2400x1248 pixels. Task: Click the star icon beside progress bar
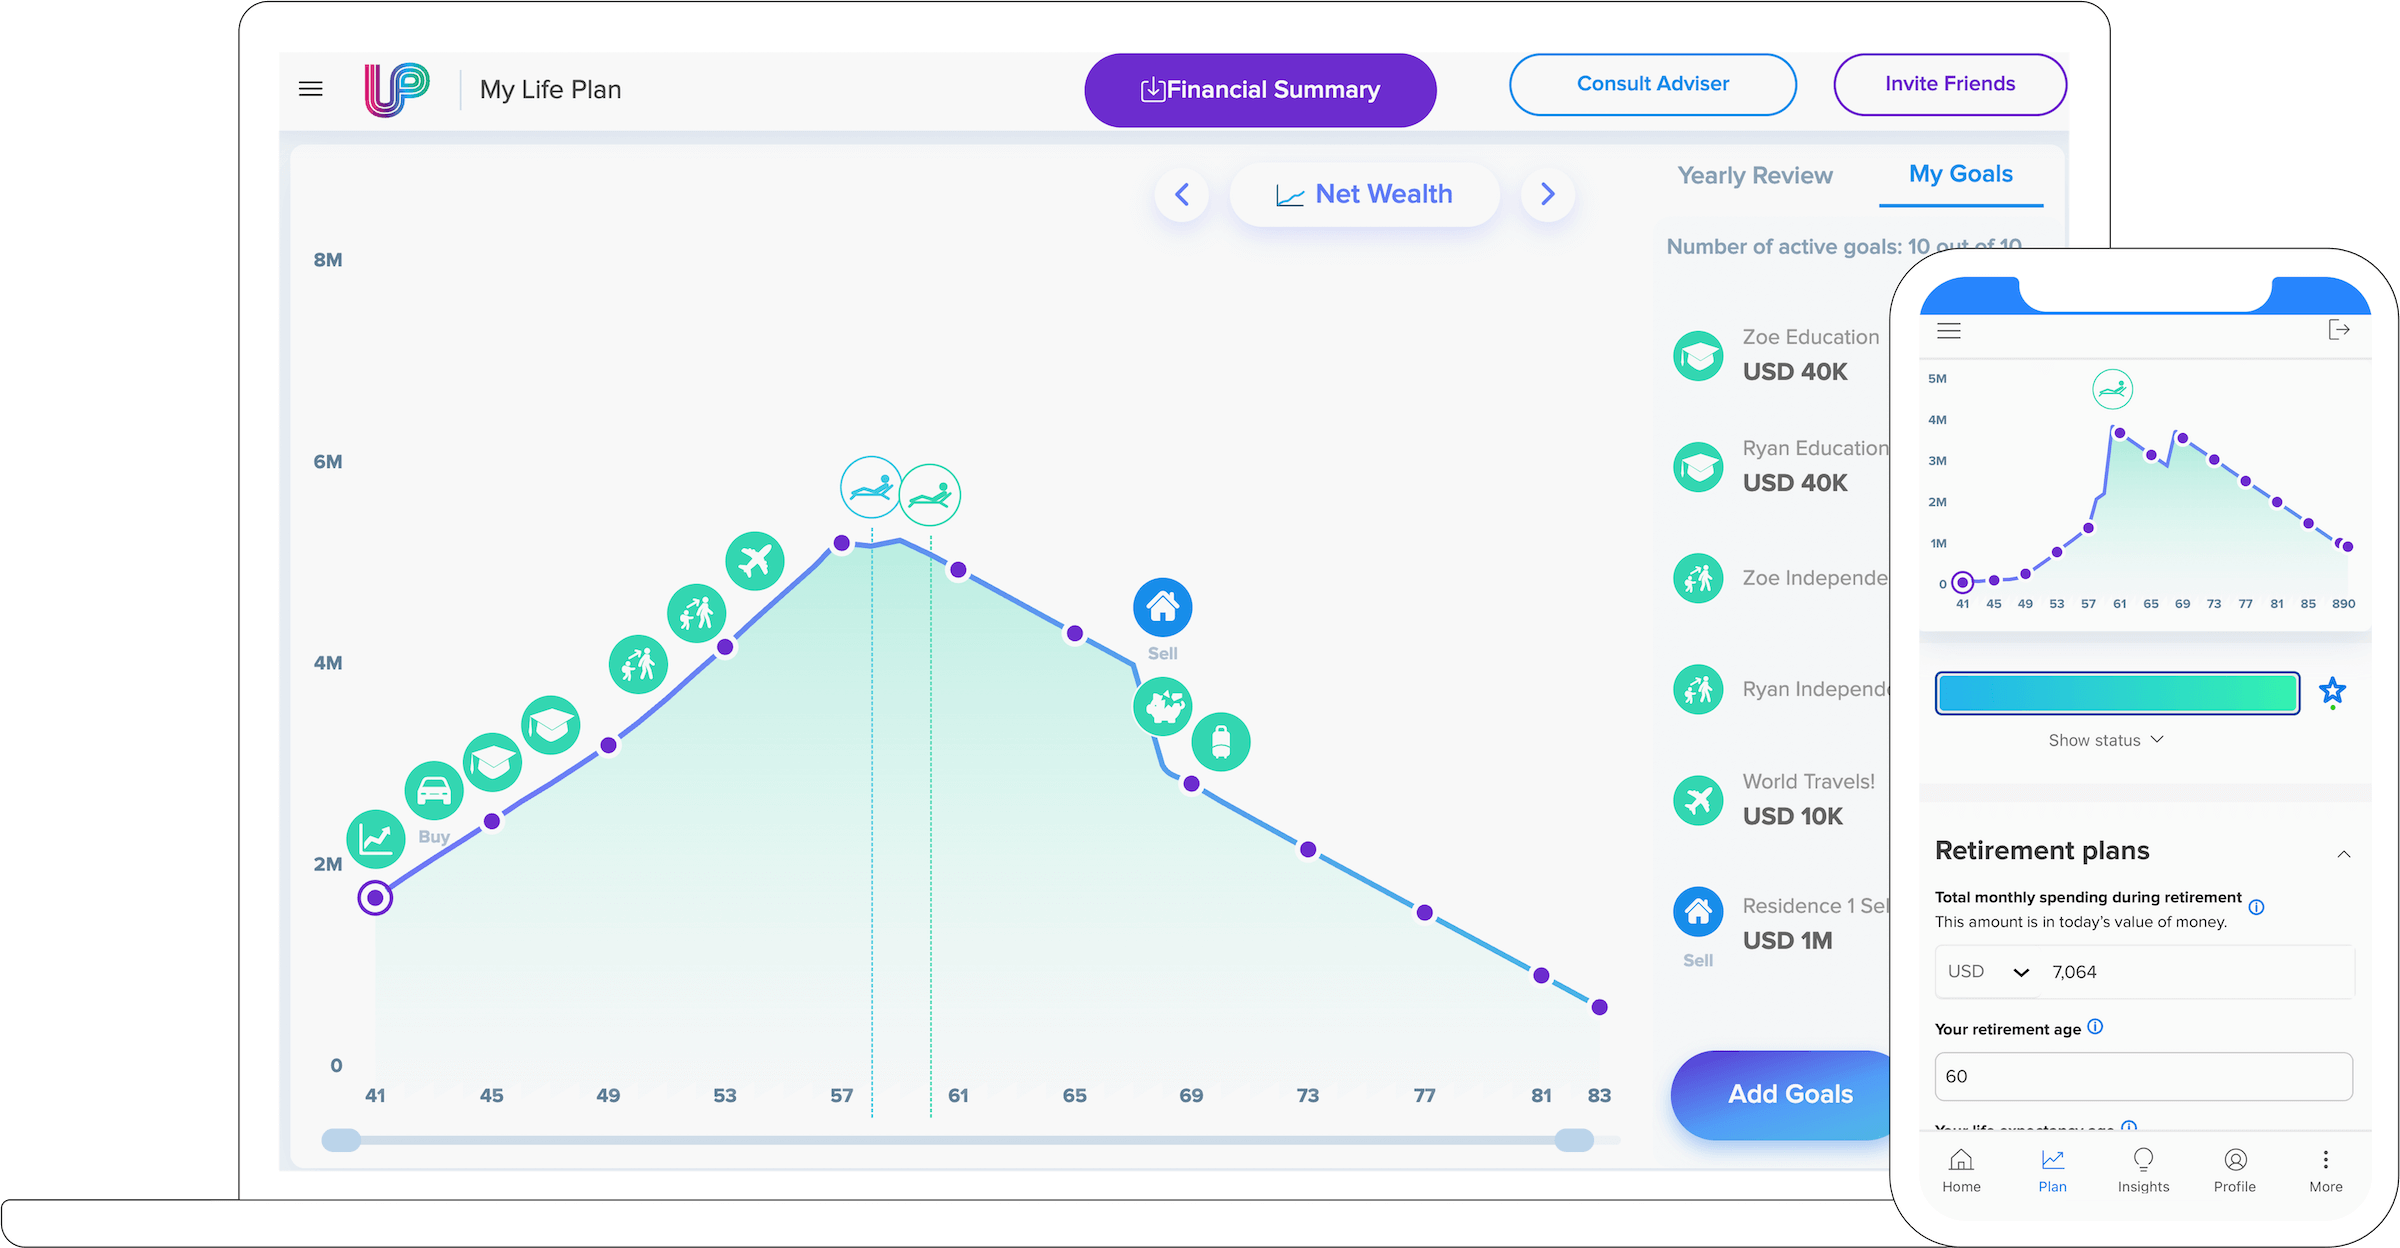(x=2332, y=691)
